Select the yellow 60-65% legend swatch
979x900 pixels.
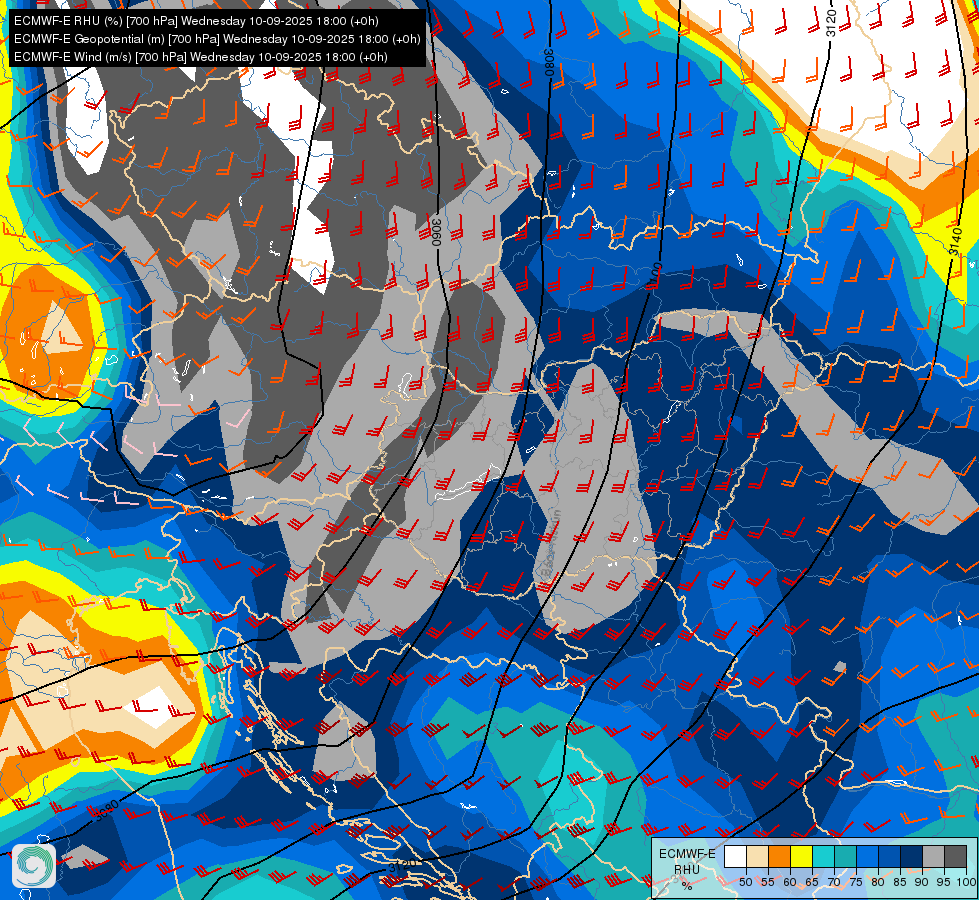[801, 856]
